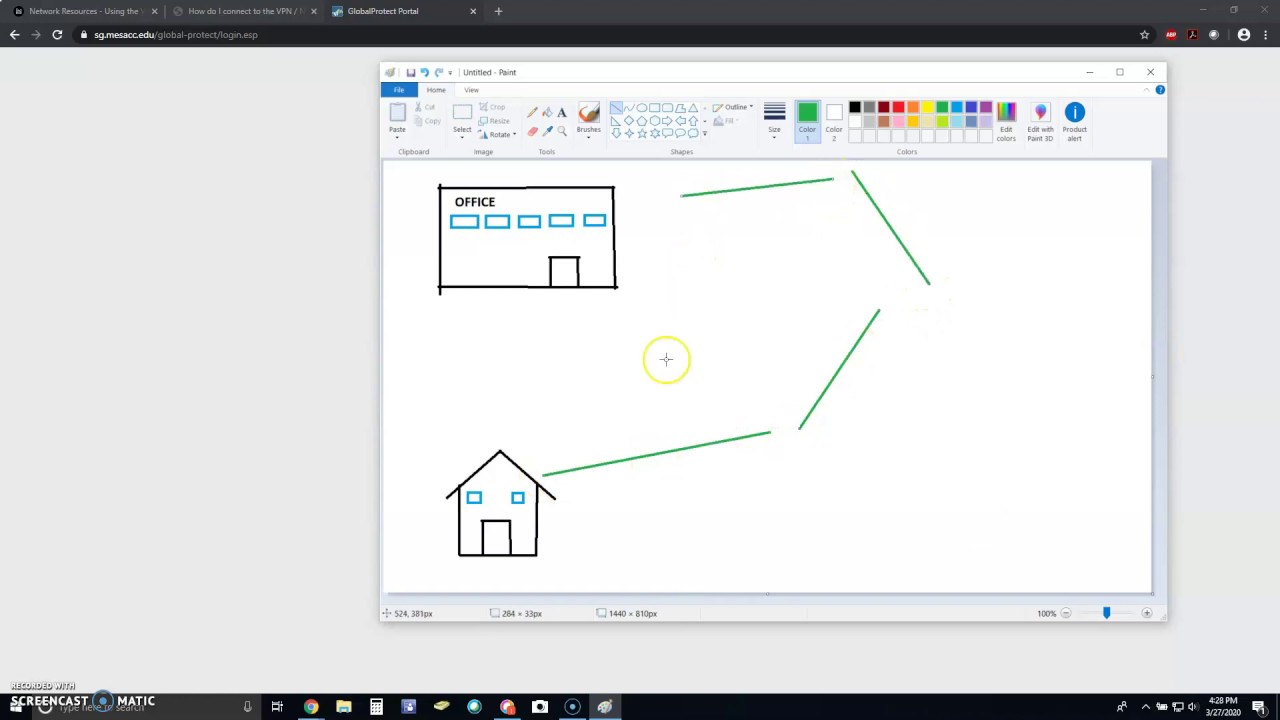Click the browser address bar URL
Image resolution: width=1280 pixels, height=720 pixels.
[x=176, y=35]
